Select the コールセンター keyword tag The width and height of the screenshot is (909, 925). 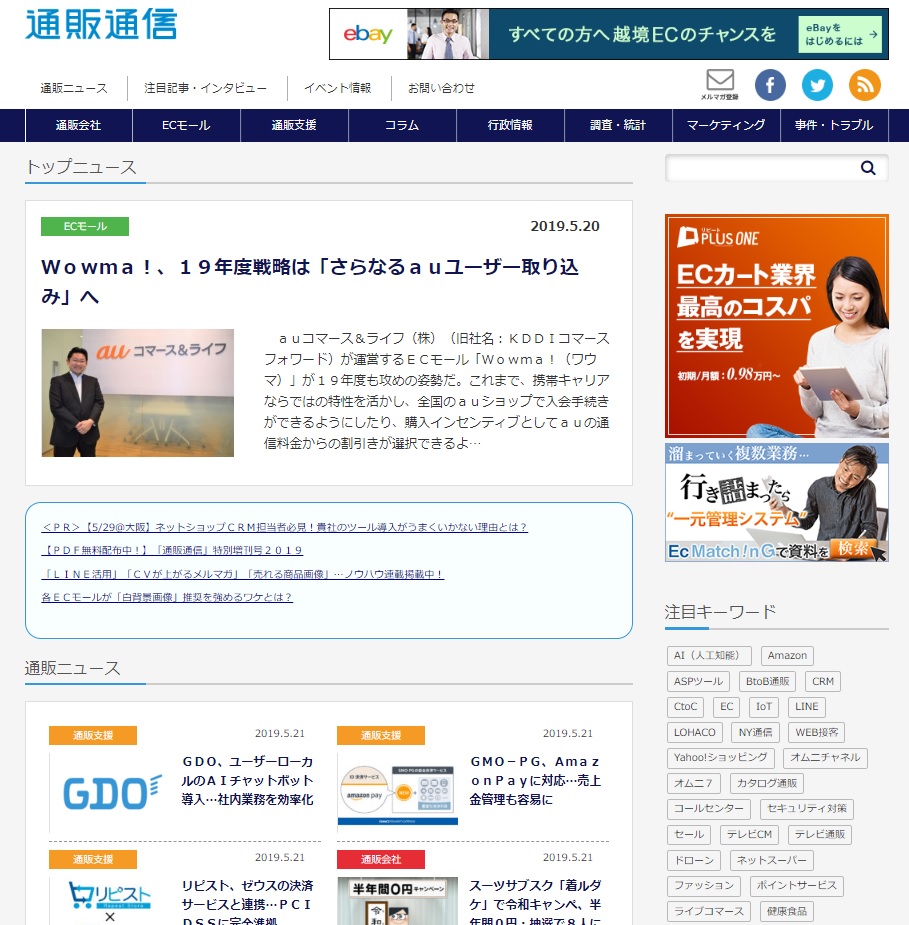[709, 809]
